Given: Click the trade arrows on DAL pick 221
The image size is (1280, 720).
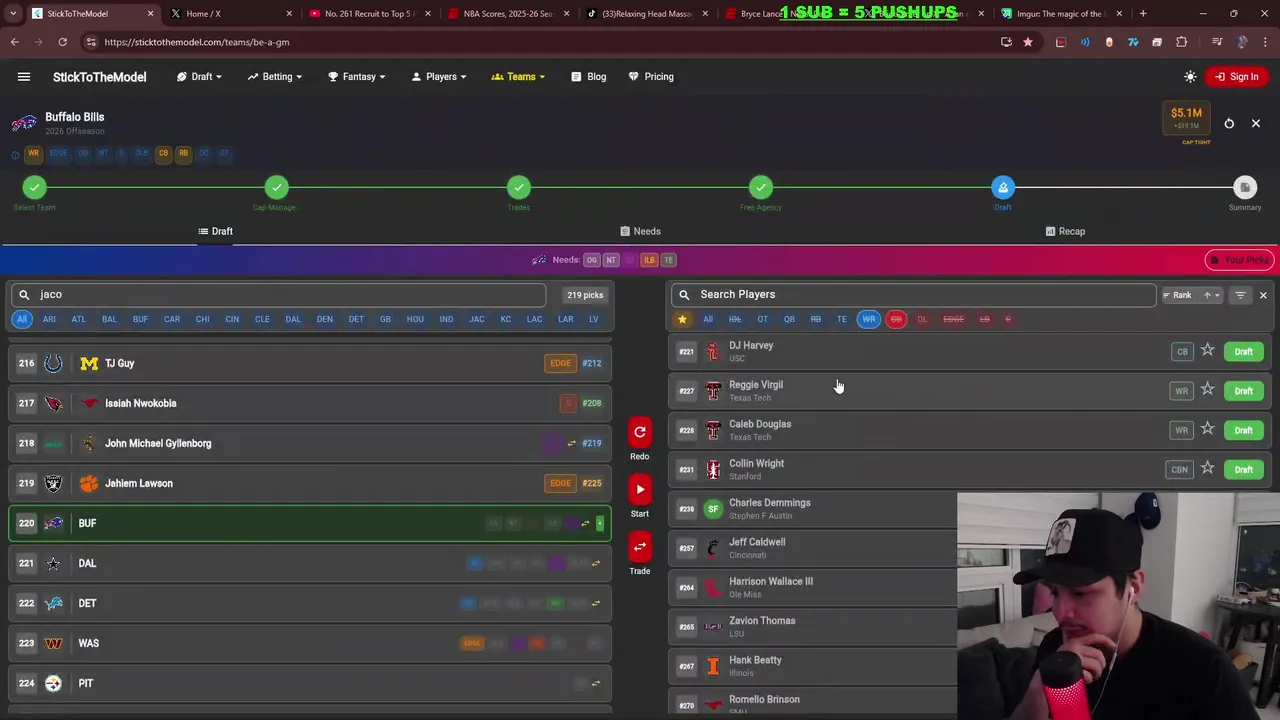Looking at the screenshot, I should (x=595, y=563).
